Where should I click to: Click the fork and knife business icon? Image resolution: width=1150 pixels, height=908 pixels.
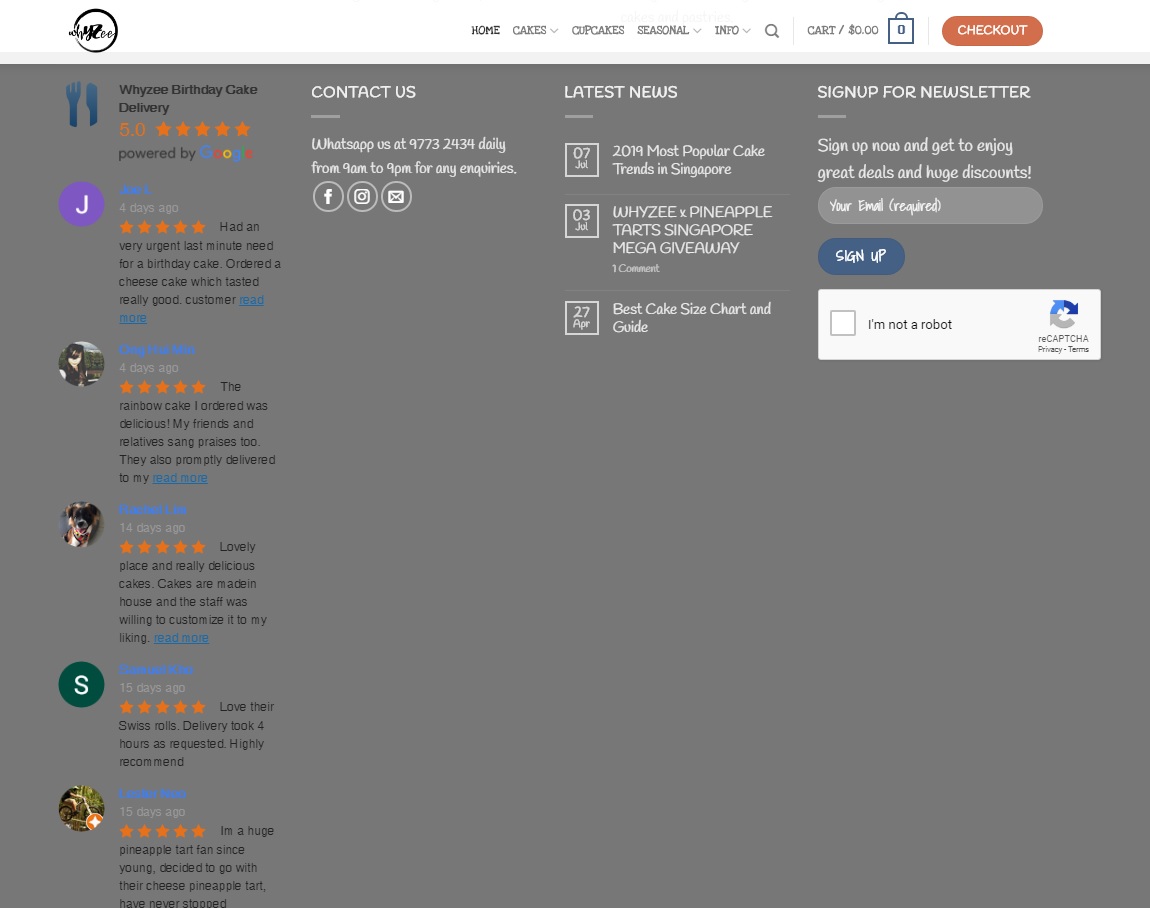(81, 104)
